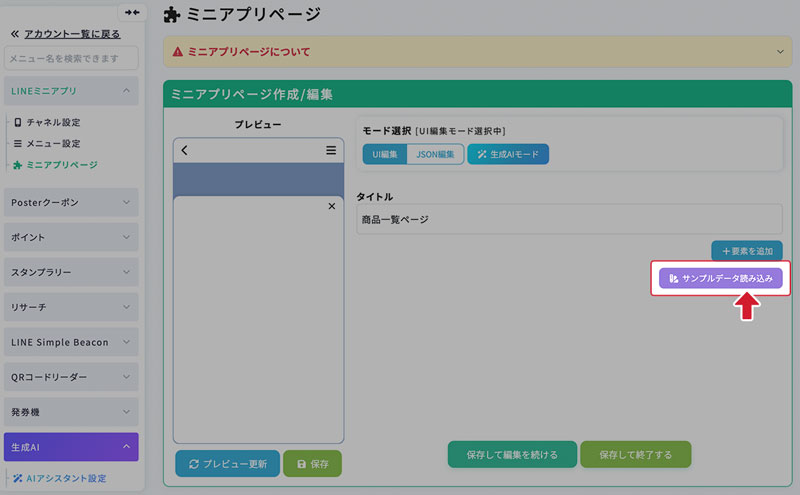Screen dimensions: 800x495
Task: Click the blue header area in the phone preview
Action: click(258, 179)
